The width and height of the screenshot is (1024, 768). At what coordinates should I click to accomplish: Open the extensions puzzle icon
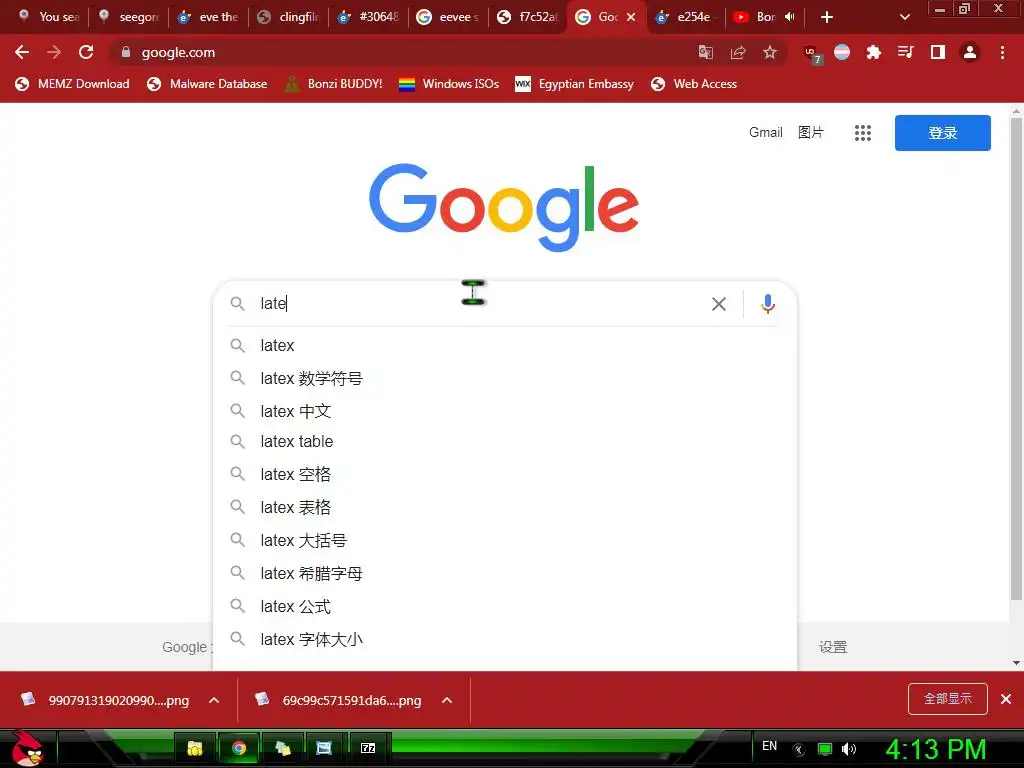pos(873,52)
